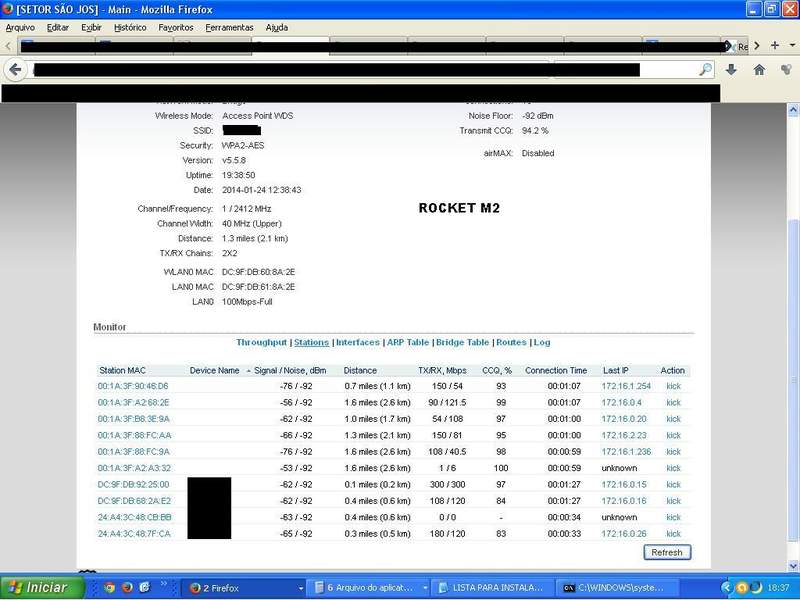This screenshot has height=600, width=800.
Task: Open the Ferramentas menu
Action: 229,28
